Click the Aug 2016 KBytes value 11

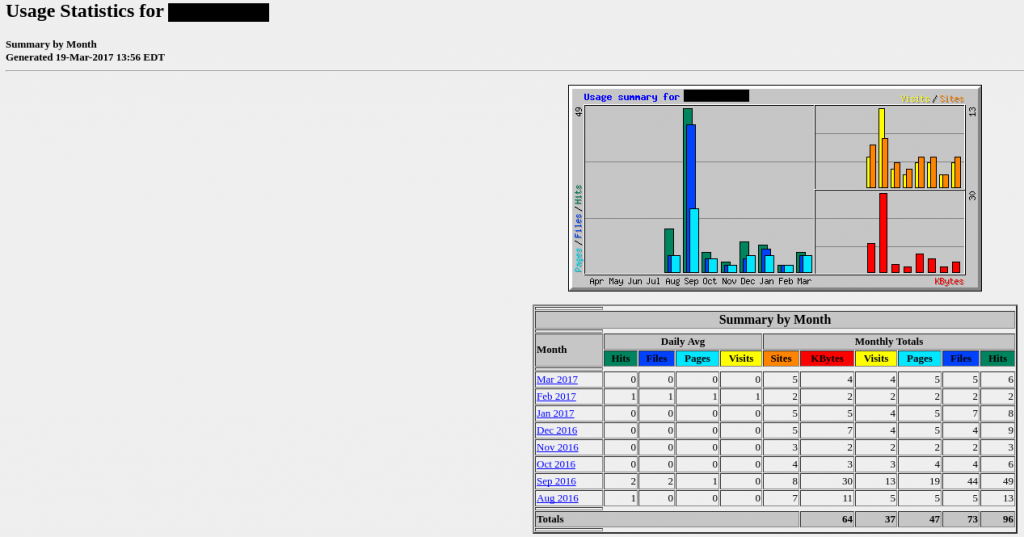click(x=847, y=498)
